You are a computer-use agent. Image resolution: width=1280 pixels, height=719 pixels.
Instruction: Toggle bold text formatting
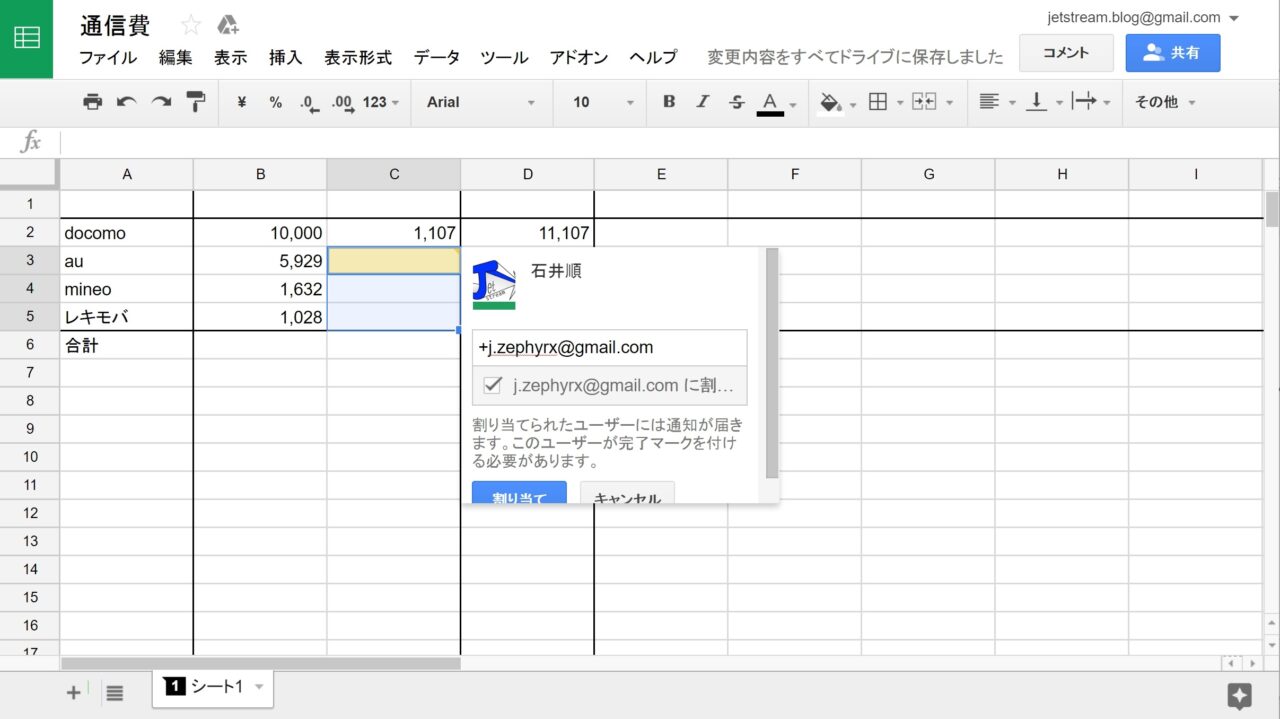pos(669,102)
